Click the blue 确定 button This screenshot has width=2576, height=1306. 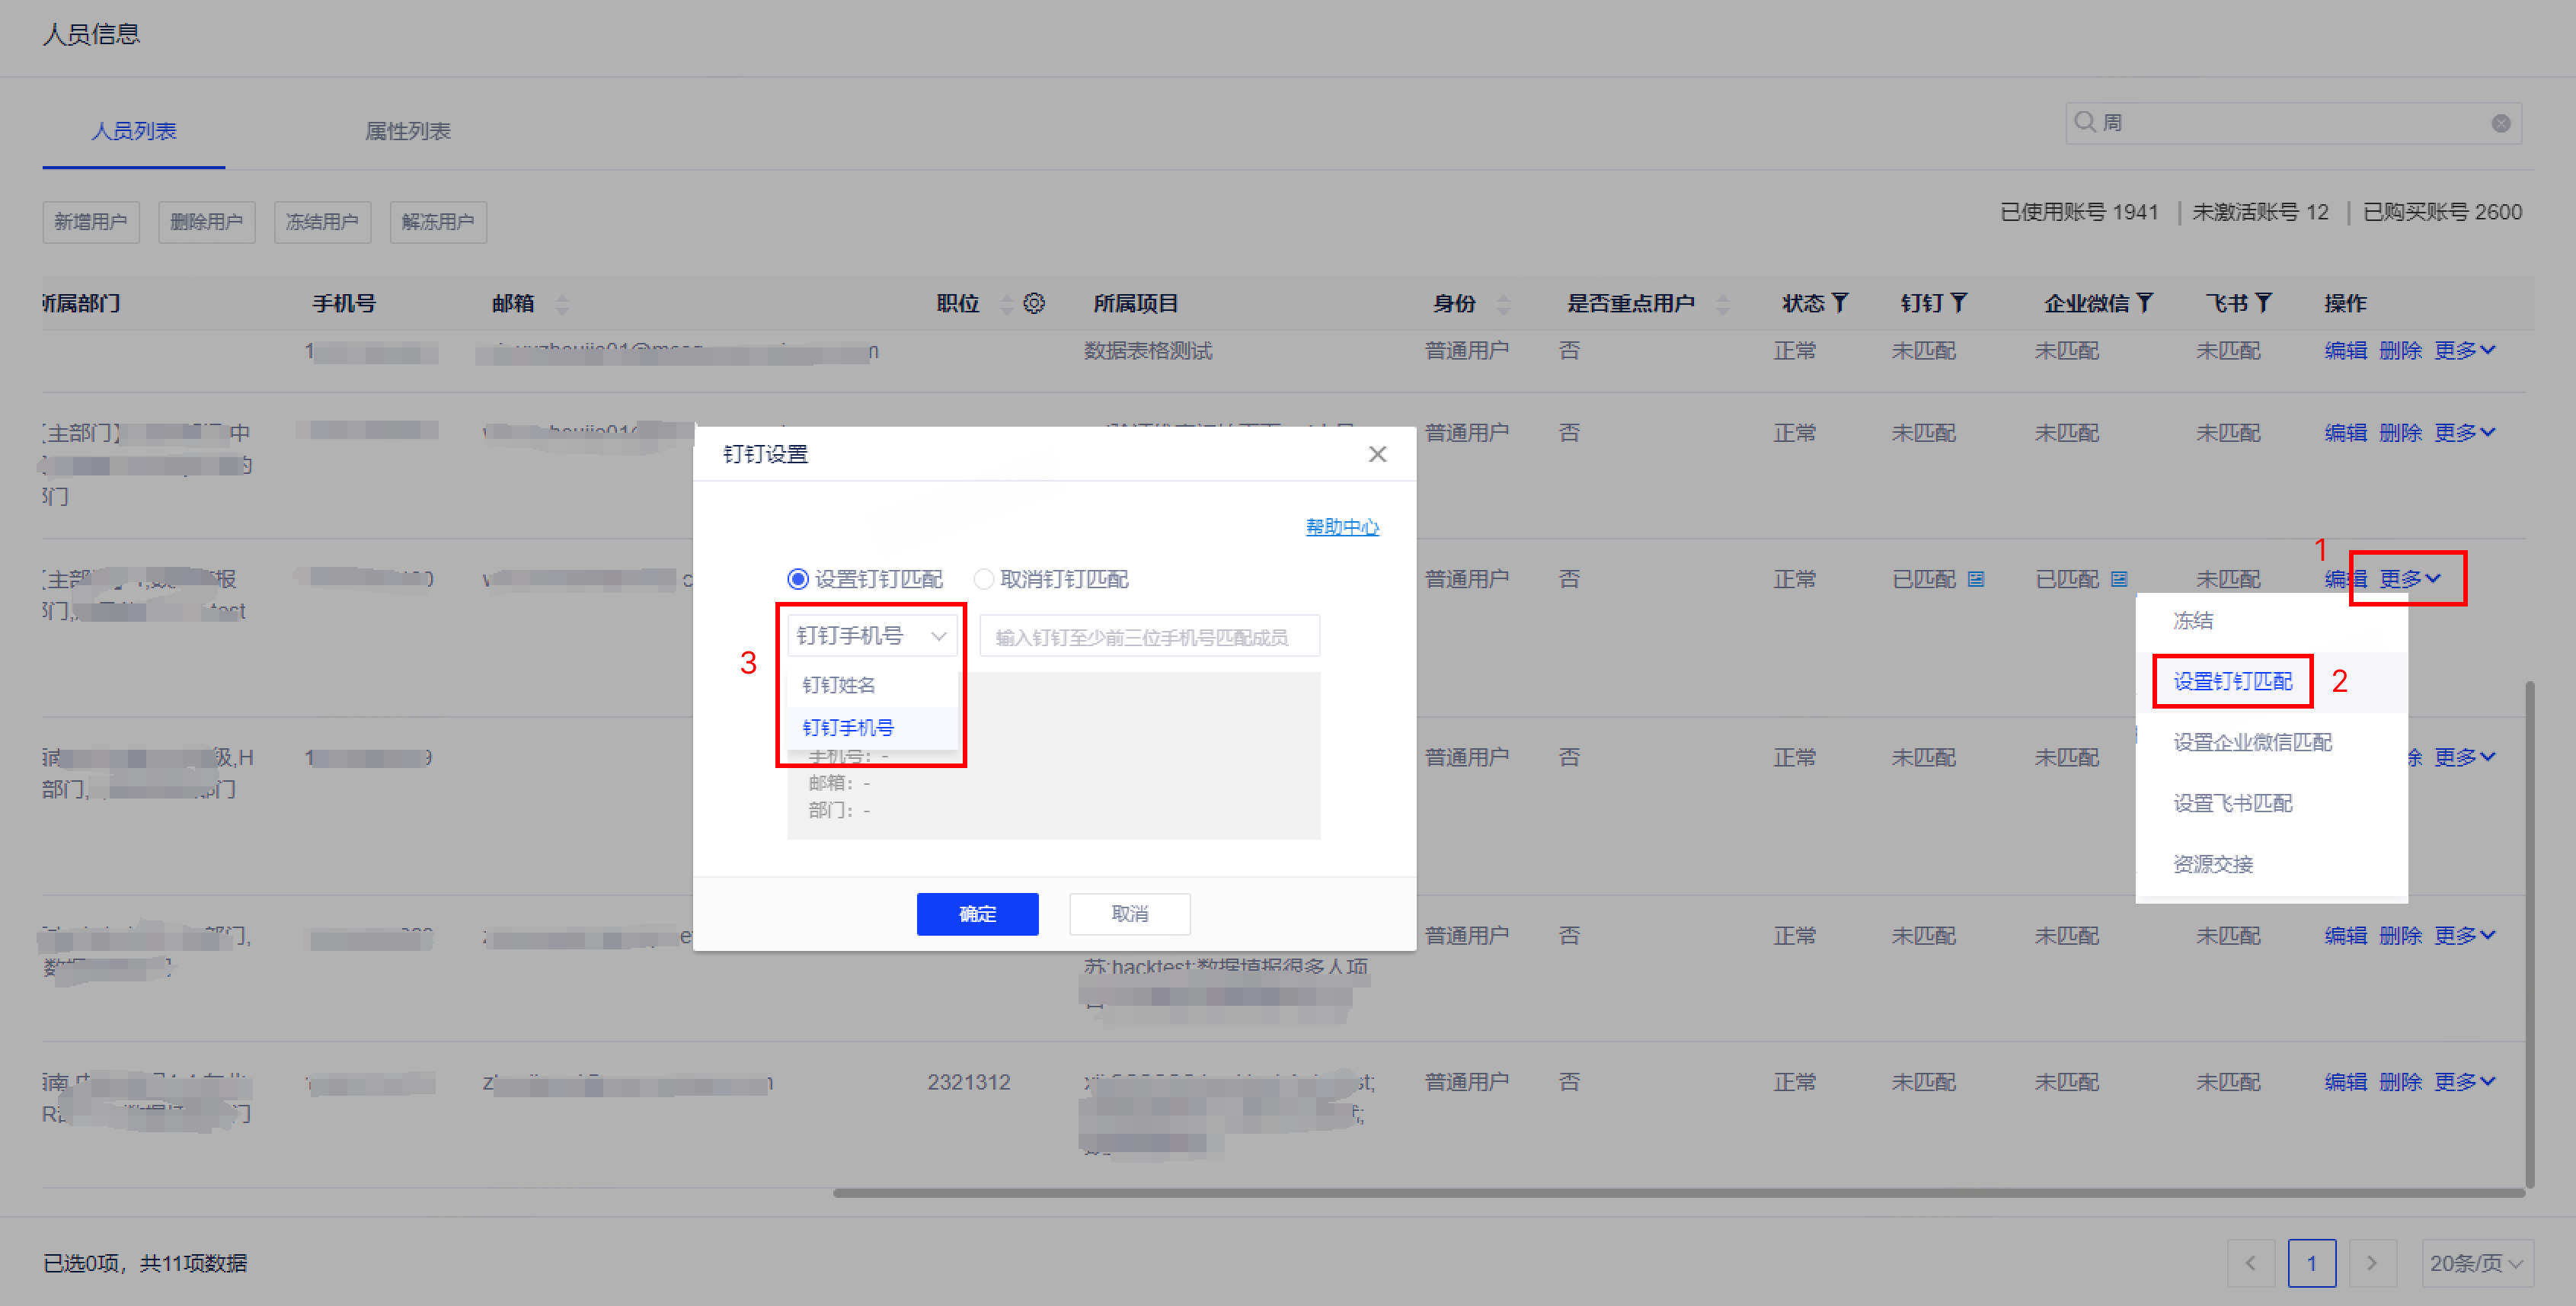(x=977, y=914)
